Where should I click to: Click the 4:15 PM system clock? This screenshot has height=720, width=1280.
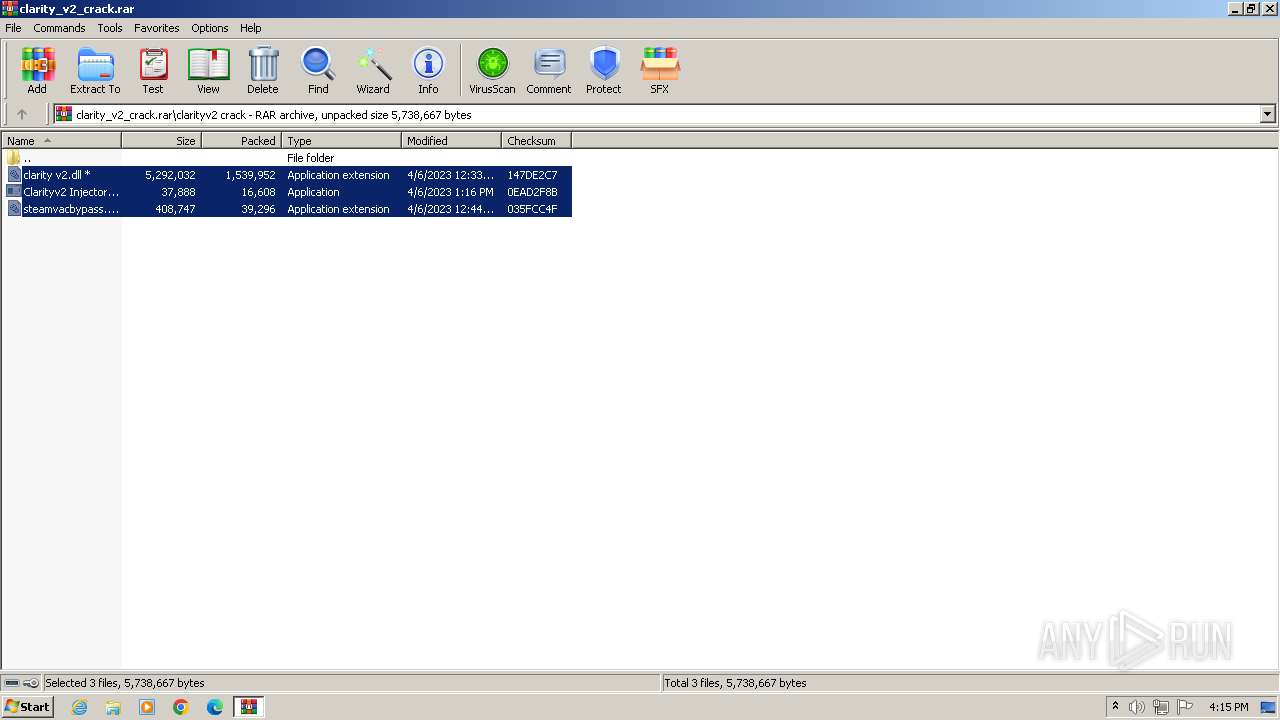coord(1228,707)
